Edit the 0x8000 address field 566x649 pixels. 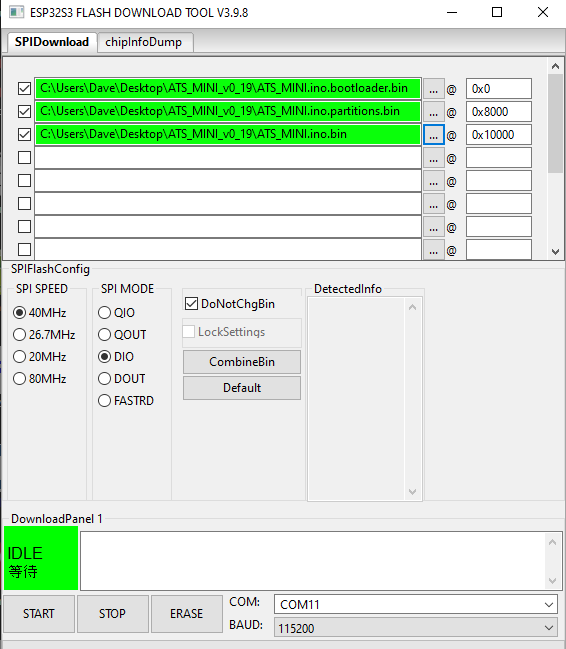(499, 112)
